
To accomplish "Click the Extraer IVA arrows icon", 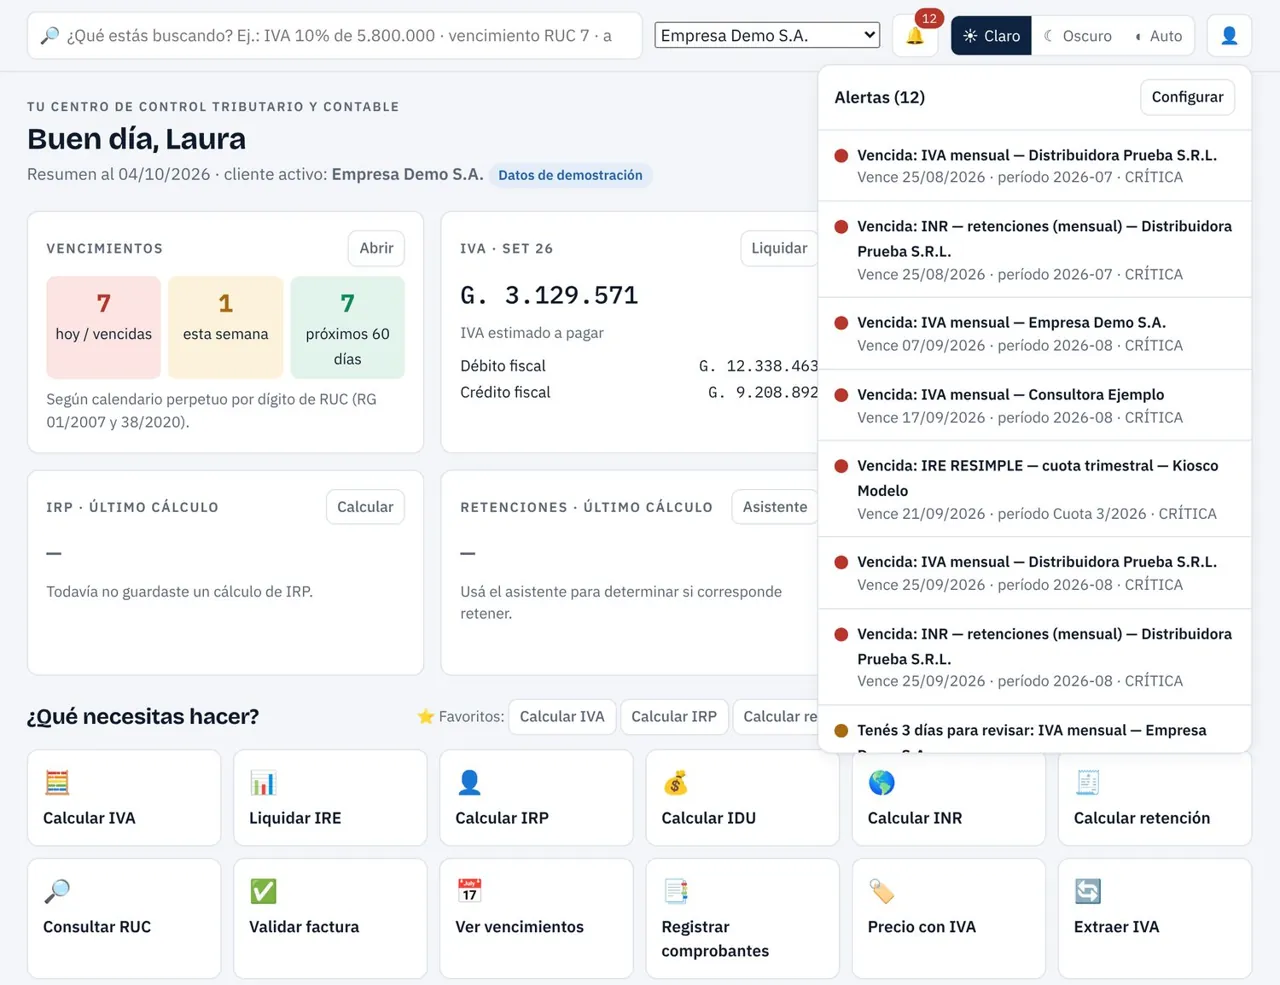I will point(1087,891).
